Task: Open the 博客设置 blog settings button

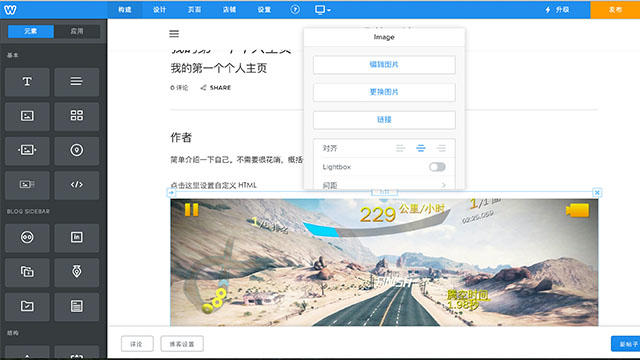Action: (182, 344)
